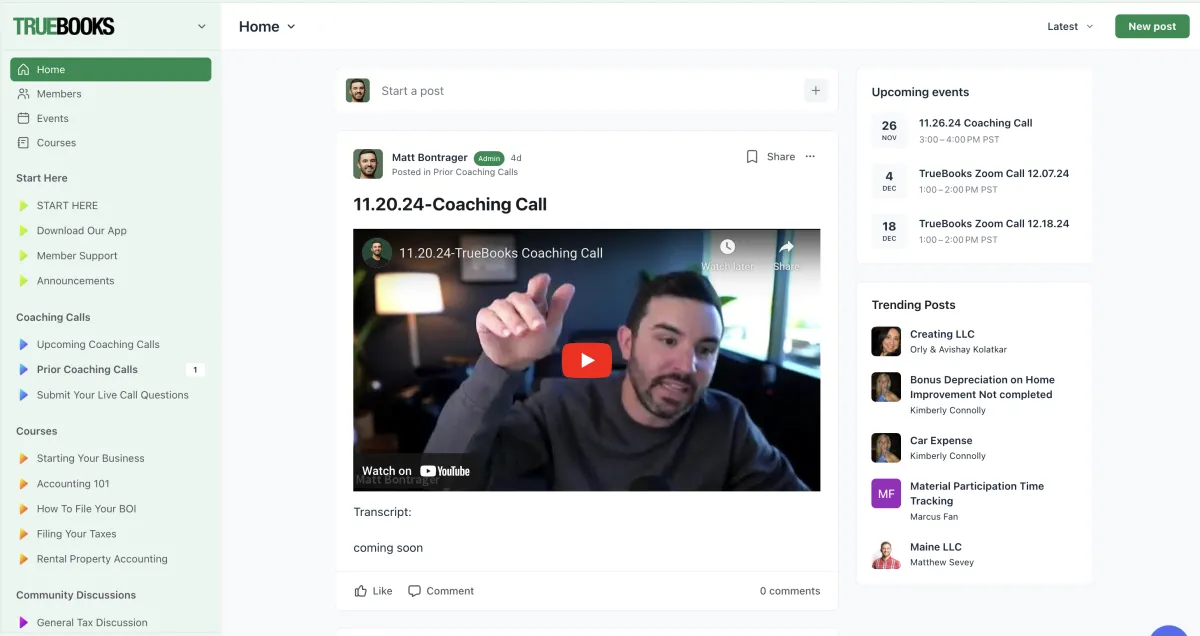Open the post's three-dot options menu

click(x=810, y=157)
